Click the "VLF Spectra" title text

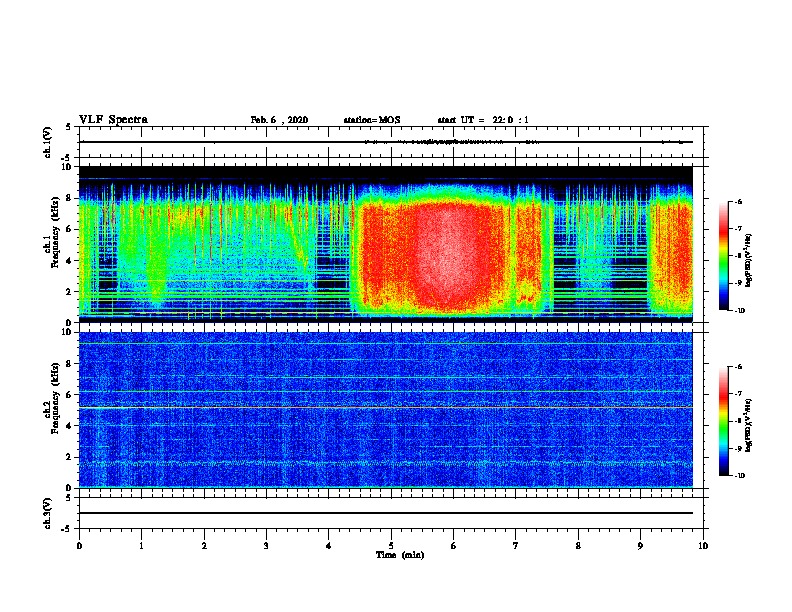tap(113, 120)
